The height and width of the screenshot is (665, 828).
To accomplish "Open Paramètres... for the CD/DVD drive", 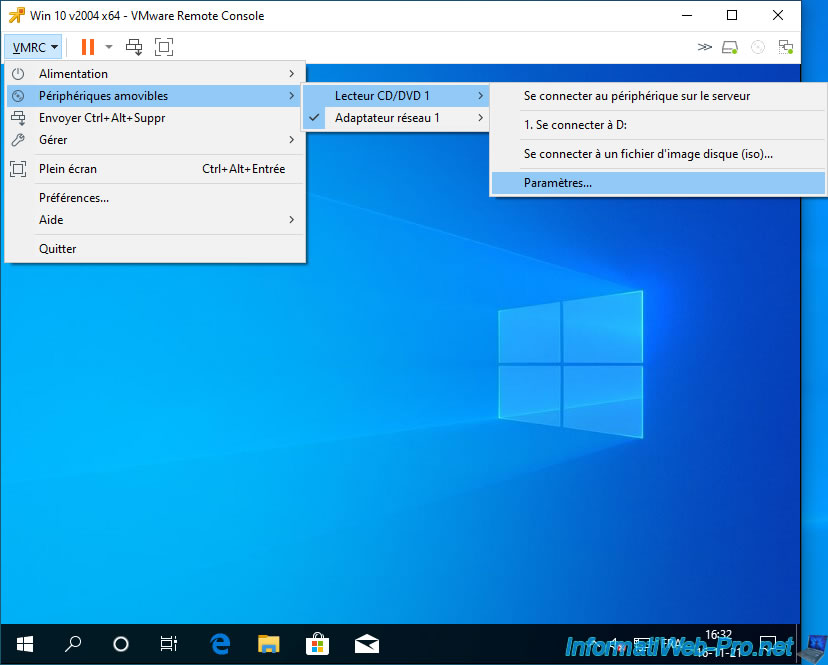I will 658,183.
